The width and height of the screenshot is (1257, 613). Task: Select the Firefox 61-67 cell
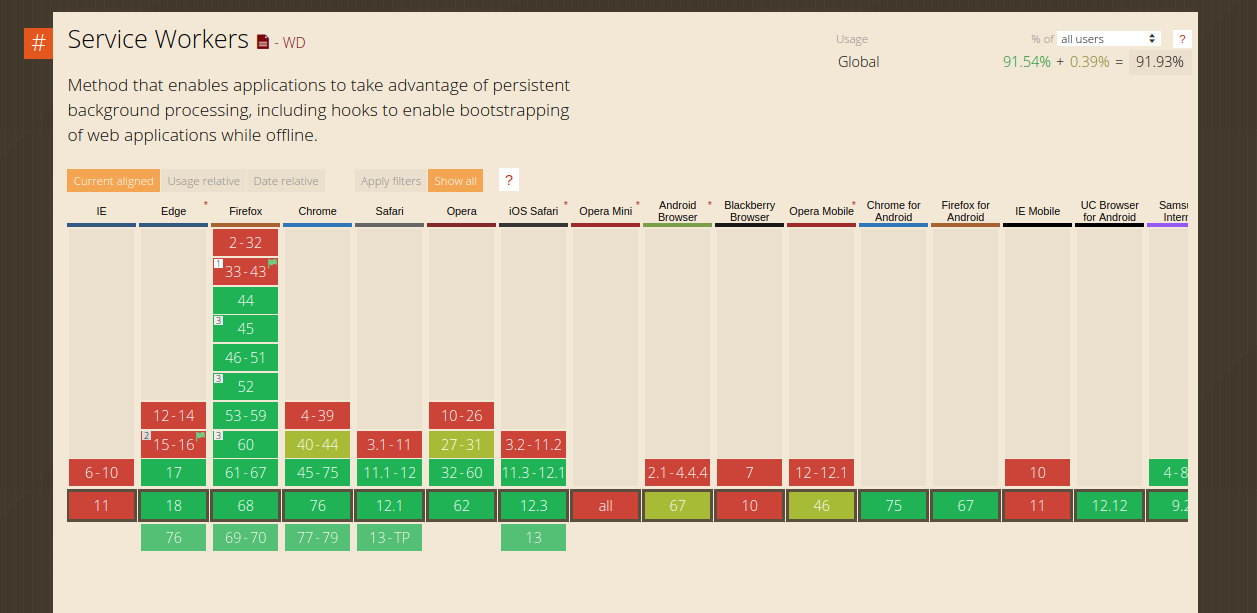[245, 473]
